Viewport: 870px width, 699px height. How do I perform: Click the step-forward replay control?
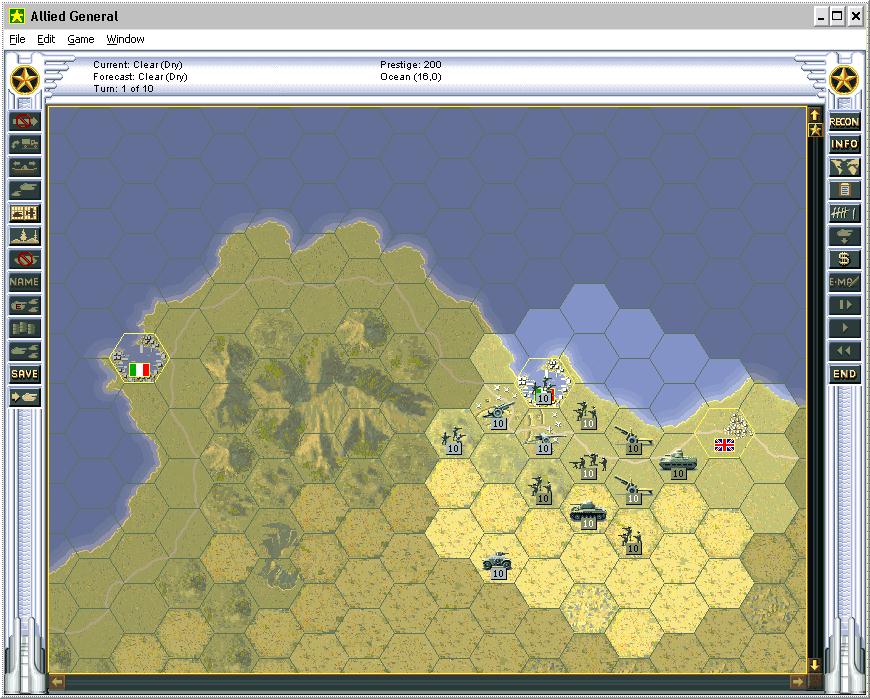(844, 305)
